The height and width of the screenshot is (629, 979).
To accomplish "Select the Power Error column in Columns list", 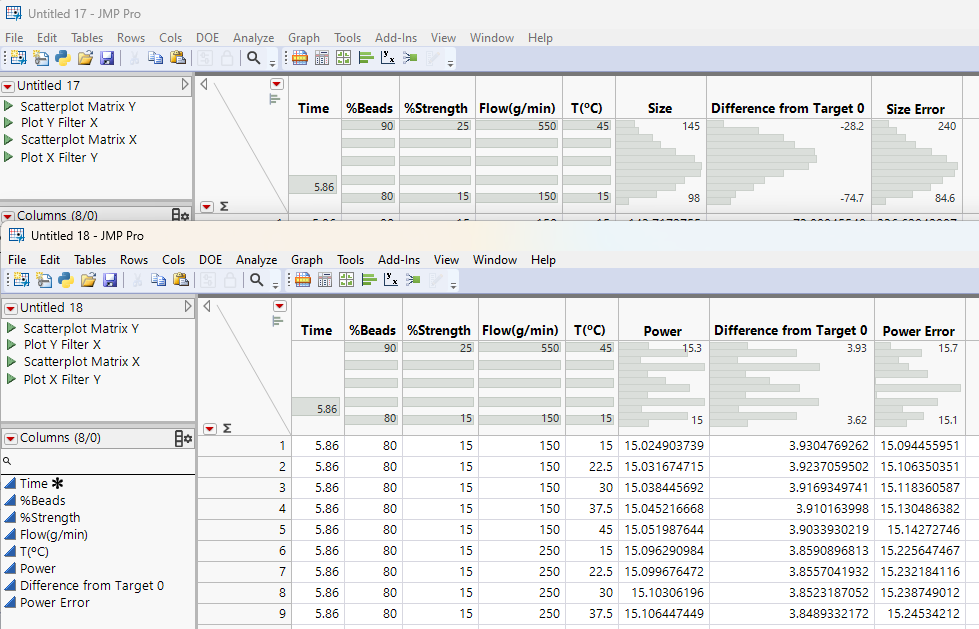I will pyautogui.click(x=54, y=603).
